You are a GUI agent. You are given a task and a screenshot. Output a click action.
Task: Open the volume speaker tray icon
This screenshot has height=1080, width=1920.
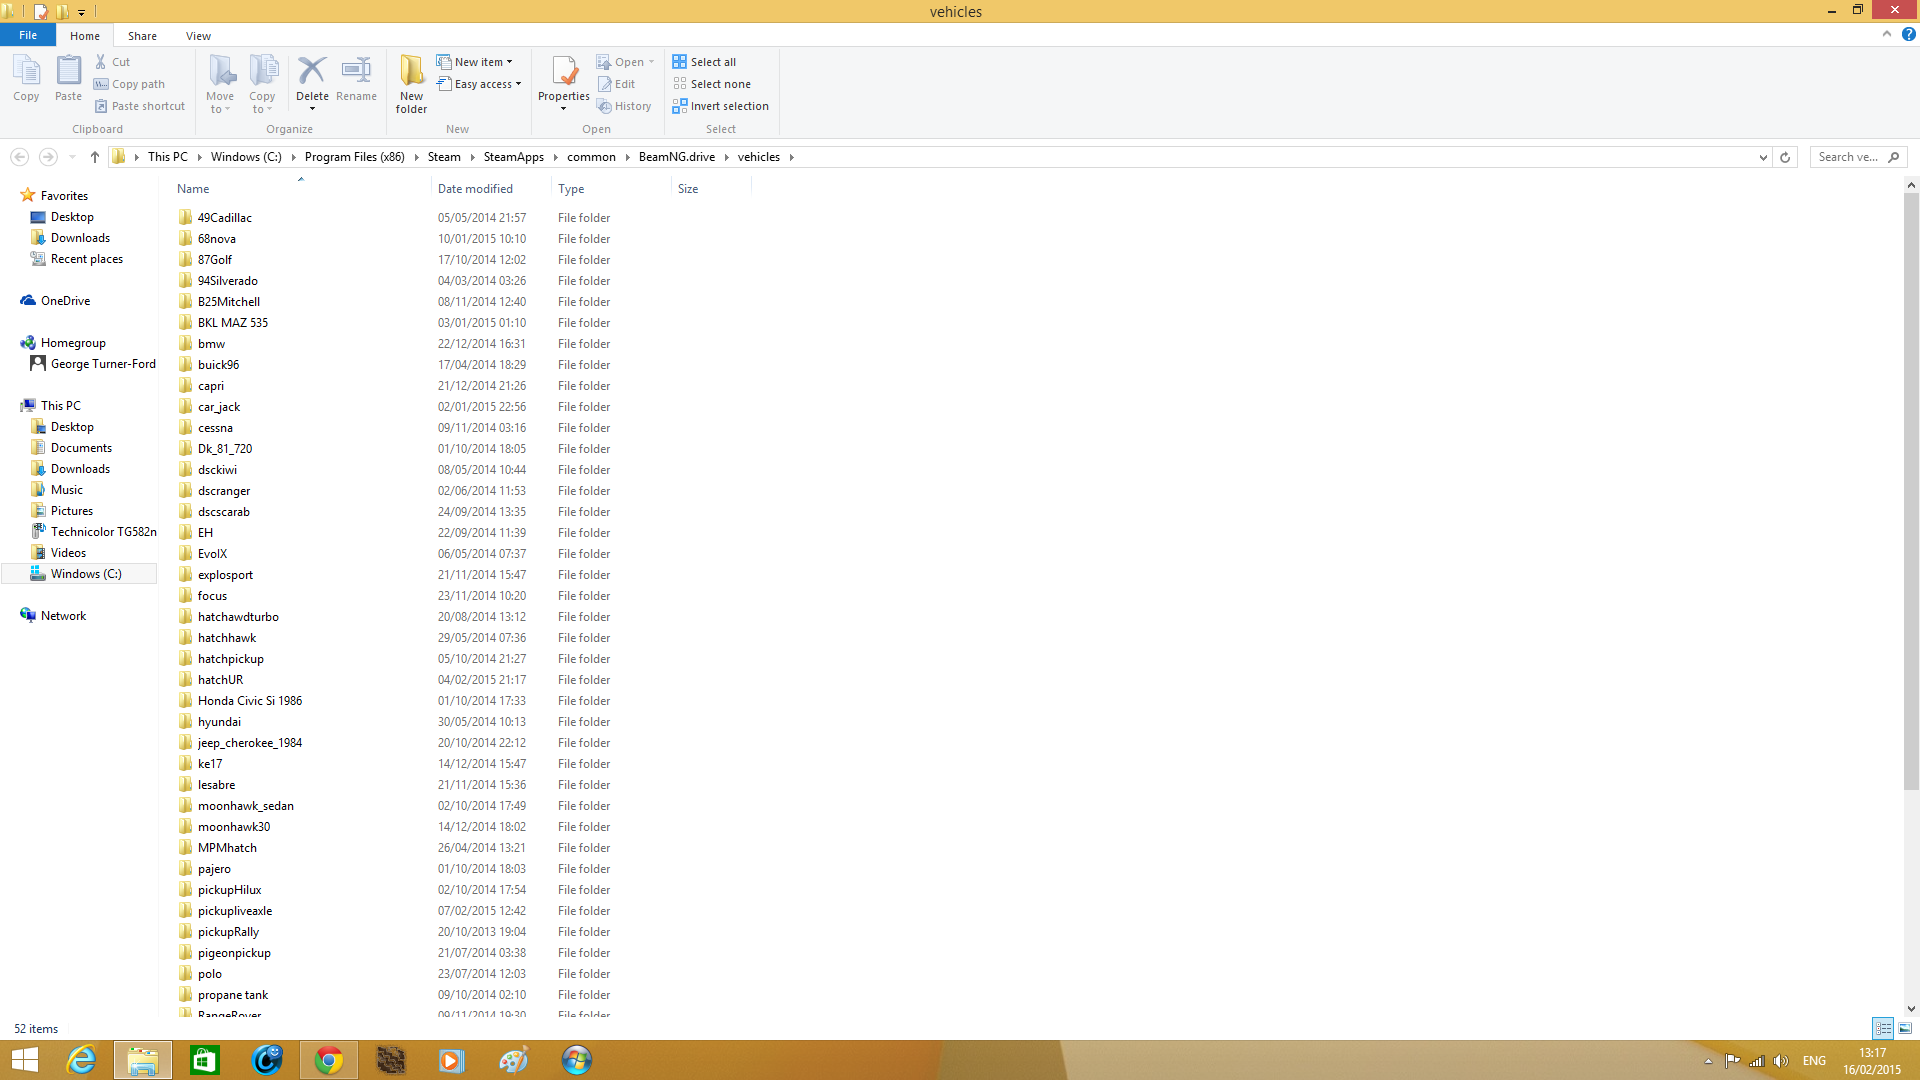(1781, 1061)
